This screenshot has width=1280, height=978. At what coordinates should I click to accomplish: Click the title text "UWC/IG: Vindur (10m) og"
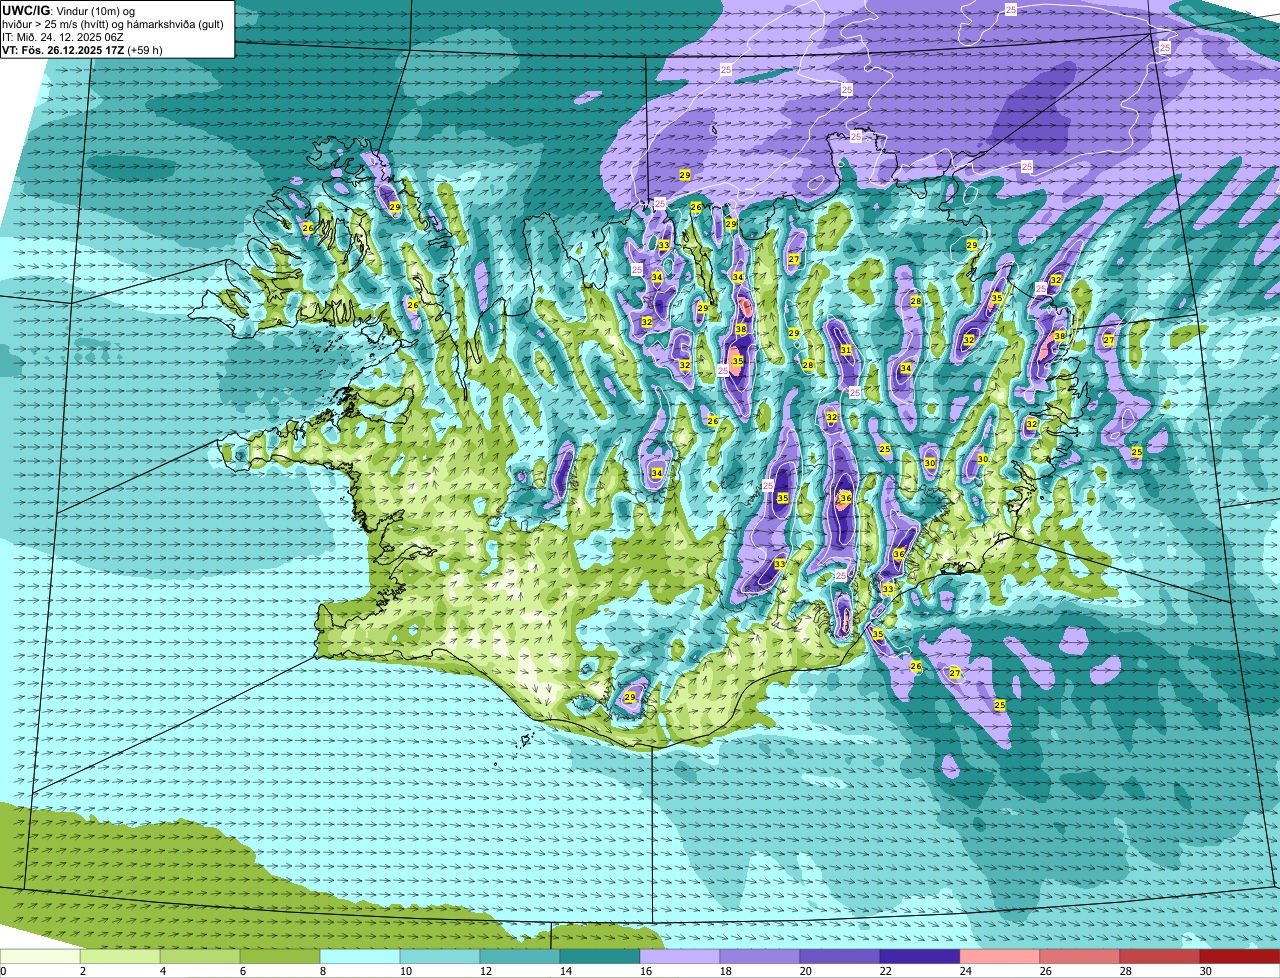(69, 10)
